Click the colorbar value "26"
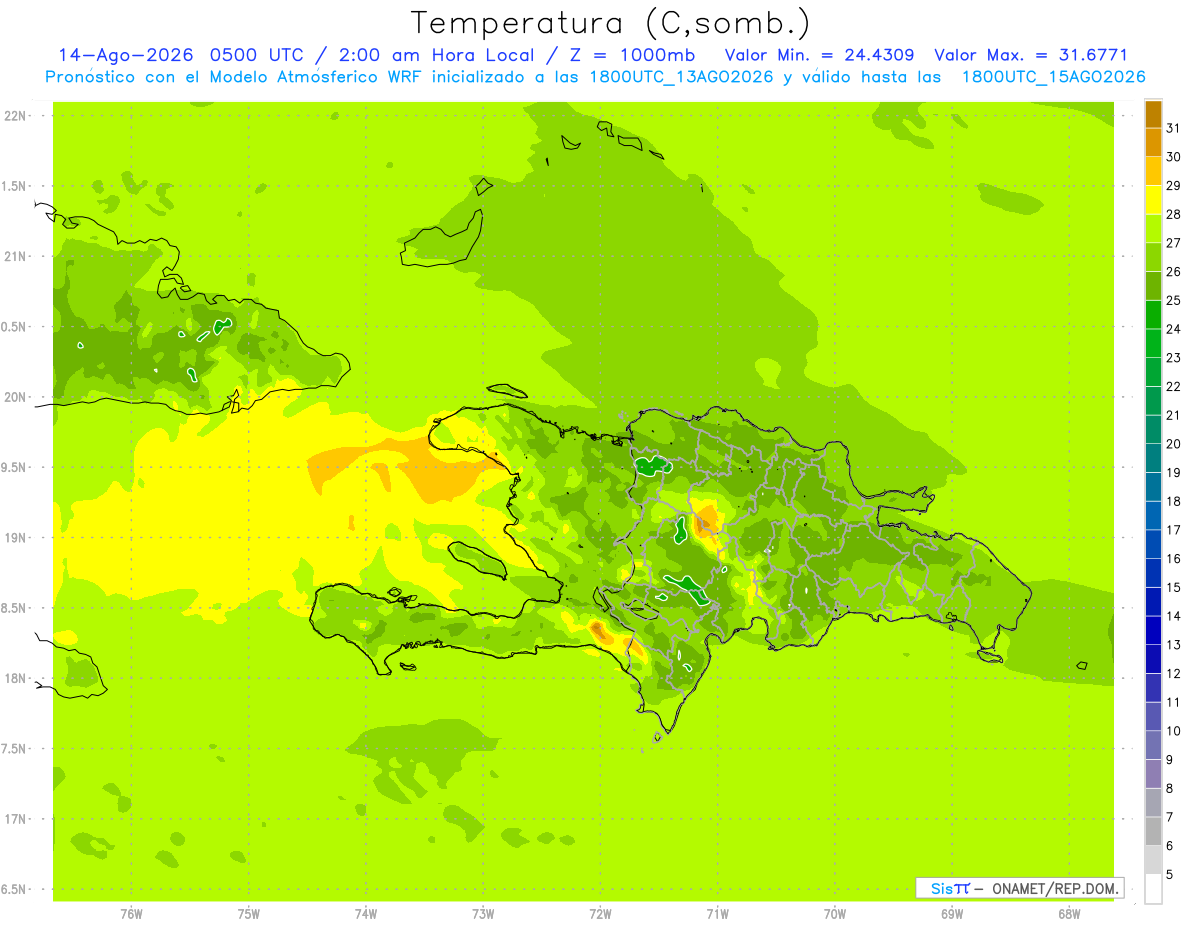Viewport: 1200px width, 927px height. pos(1175,271)
